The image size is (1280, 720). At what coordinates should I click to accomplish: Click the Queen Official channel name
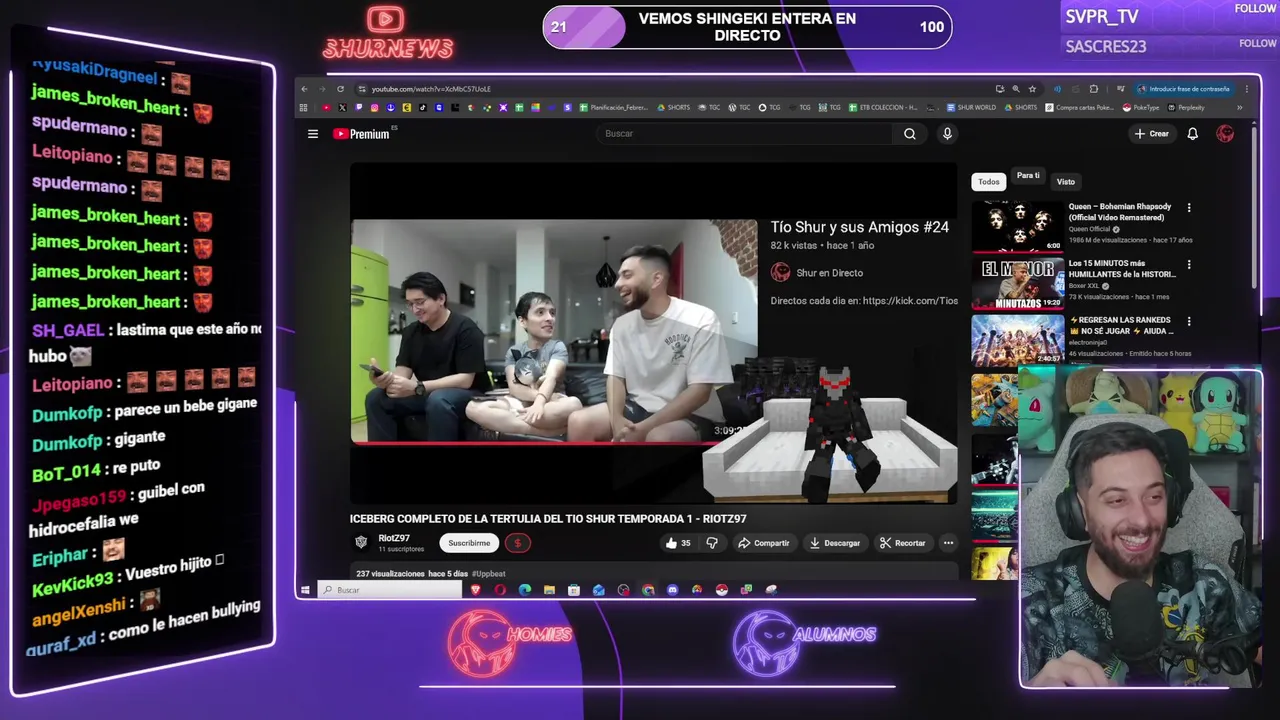point(1089,229)
